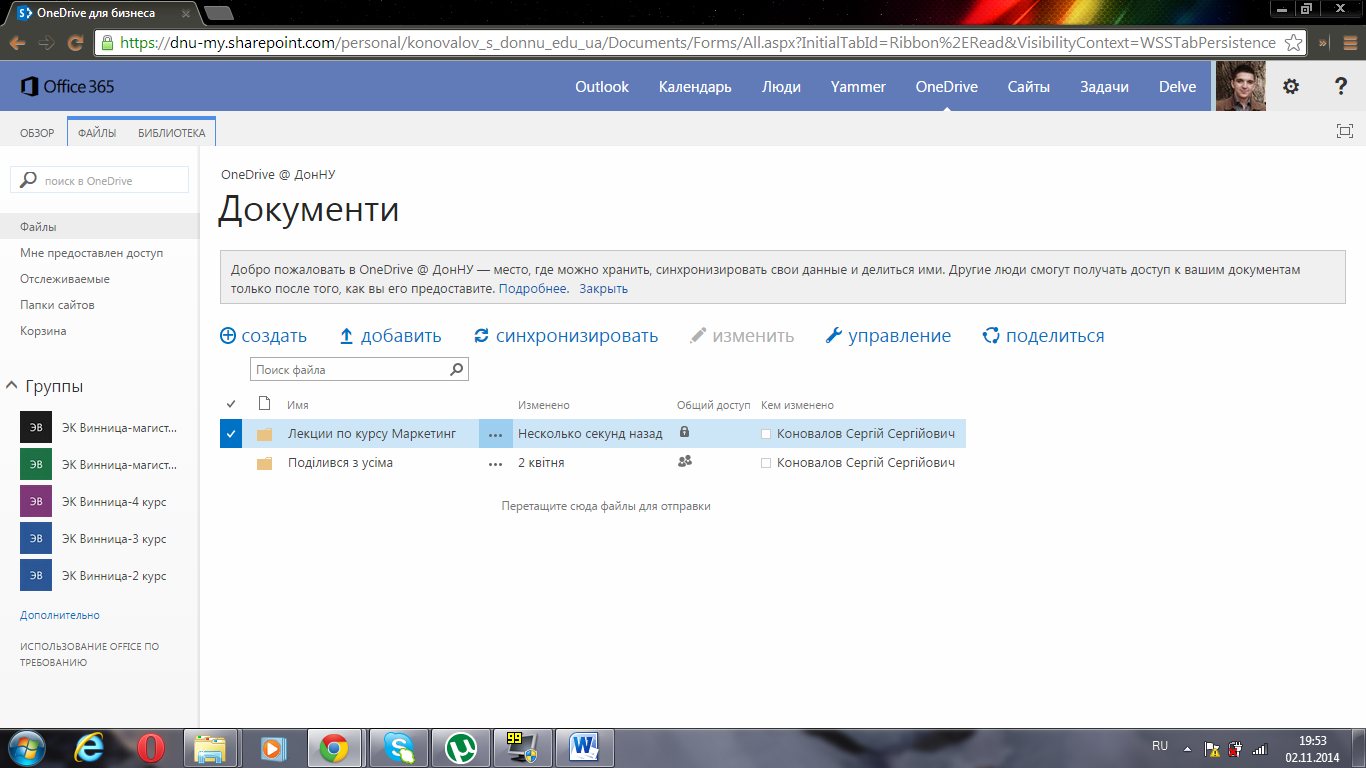Click управление wrench button
Screen dimensions: 1366x768
point(888,336)
